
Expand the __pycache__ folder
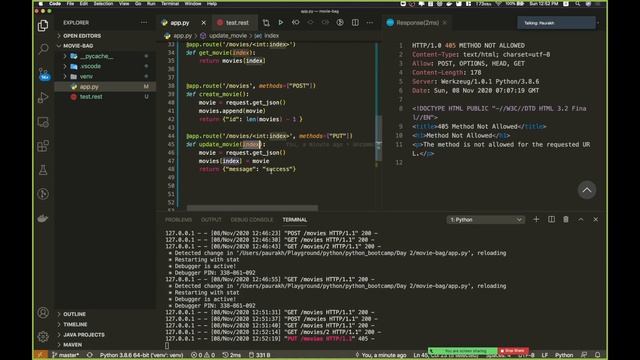(97, 56)
